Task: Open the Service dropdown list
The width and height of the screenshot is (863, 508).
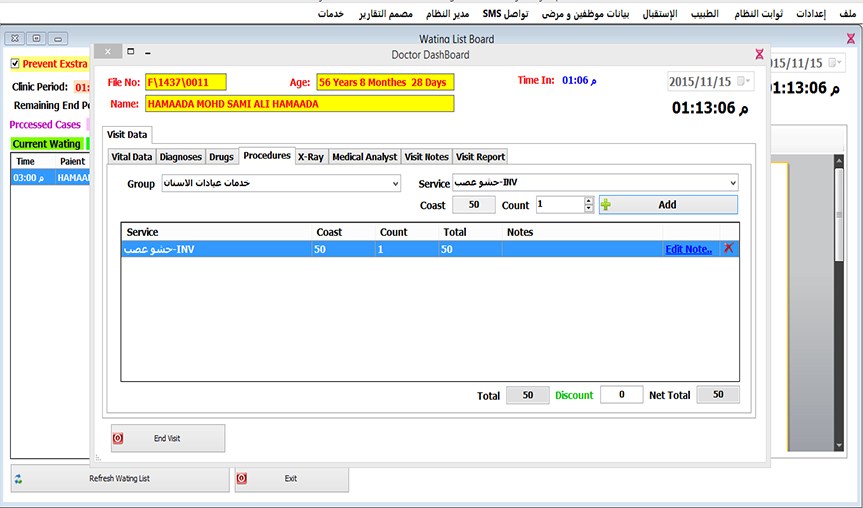Action: click(x=732, y=184)
